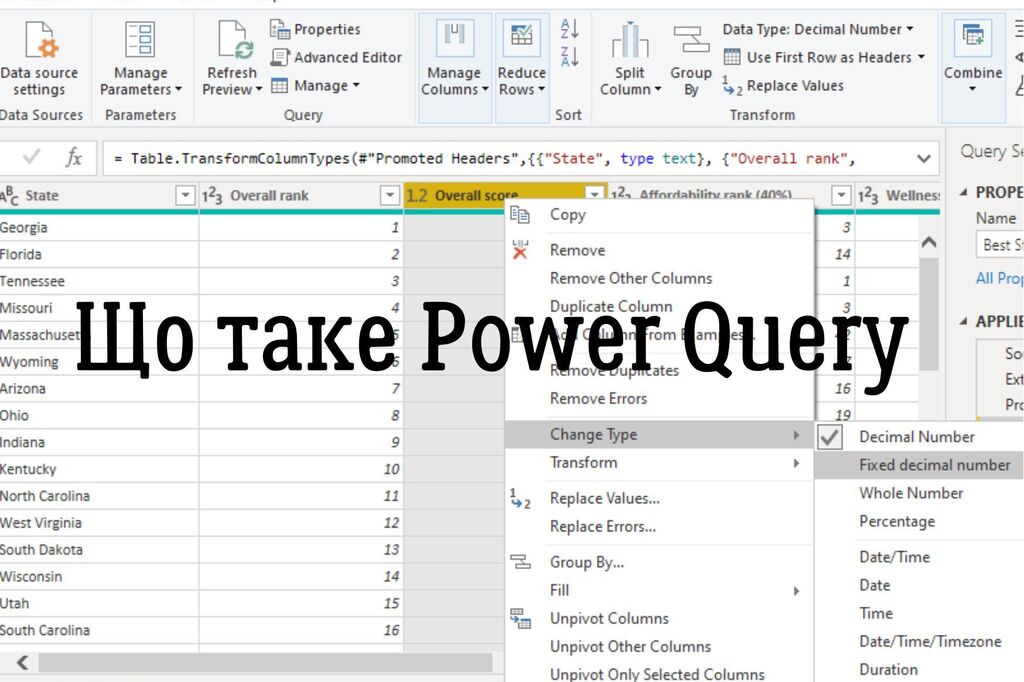This screenshot has height=682, width=1024.
Task: Select Whole Number type
Action: click(x=911, y=493)
